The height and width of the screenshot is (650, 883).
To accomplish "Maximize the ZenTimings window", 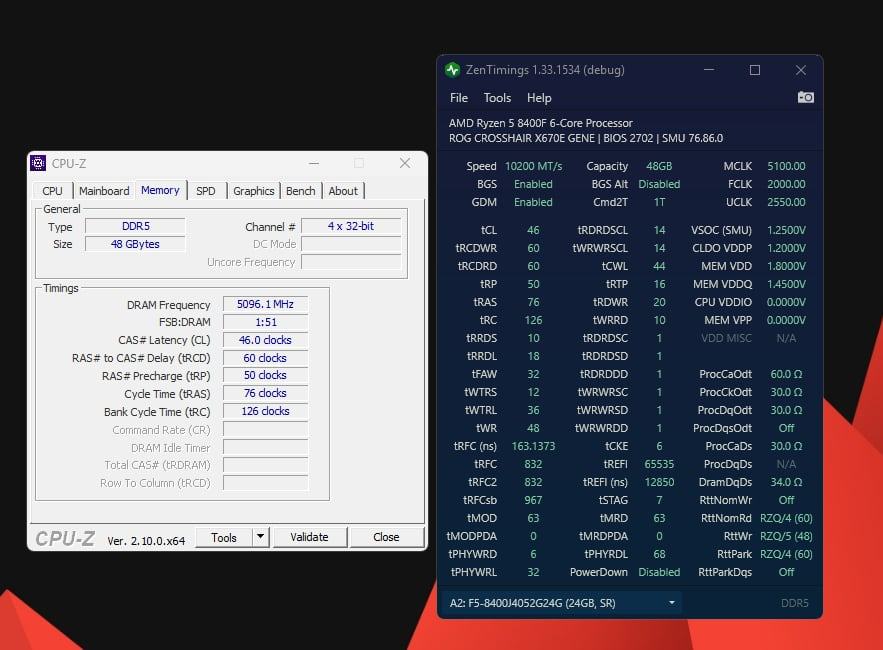I will click(x=755, y=70).
